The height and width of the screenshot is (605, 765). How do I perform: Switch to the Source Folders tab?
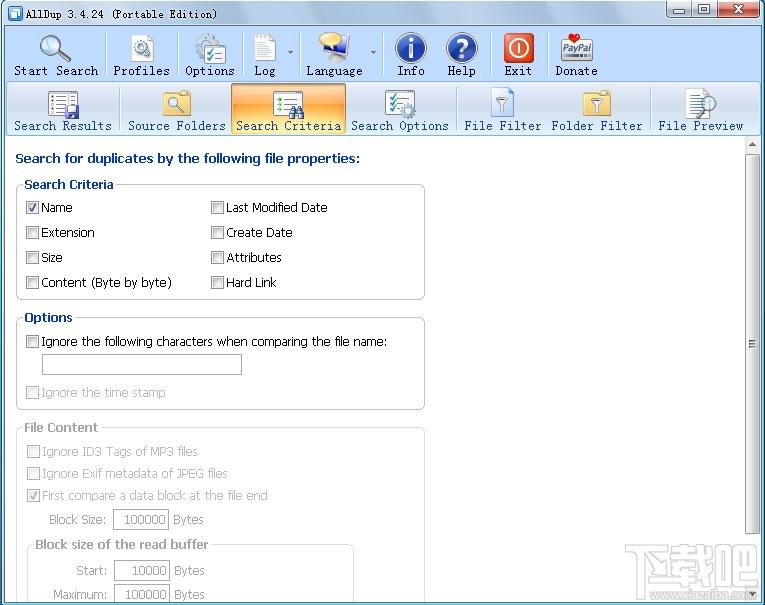coord(177,110)
